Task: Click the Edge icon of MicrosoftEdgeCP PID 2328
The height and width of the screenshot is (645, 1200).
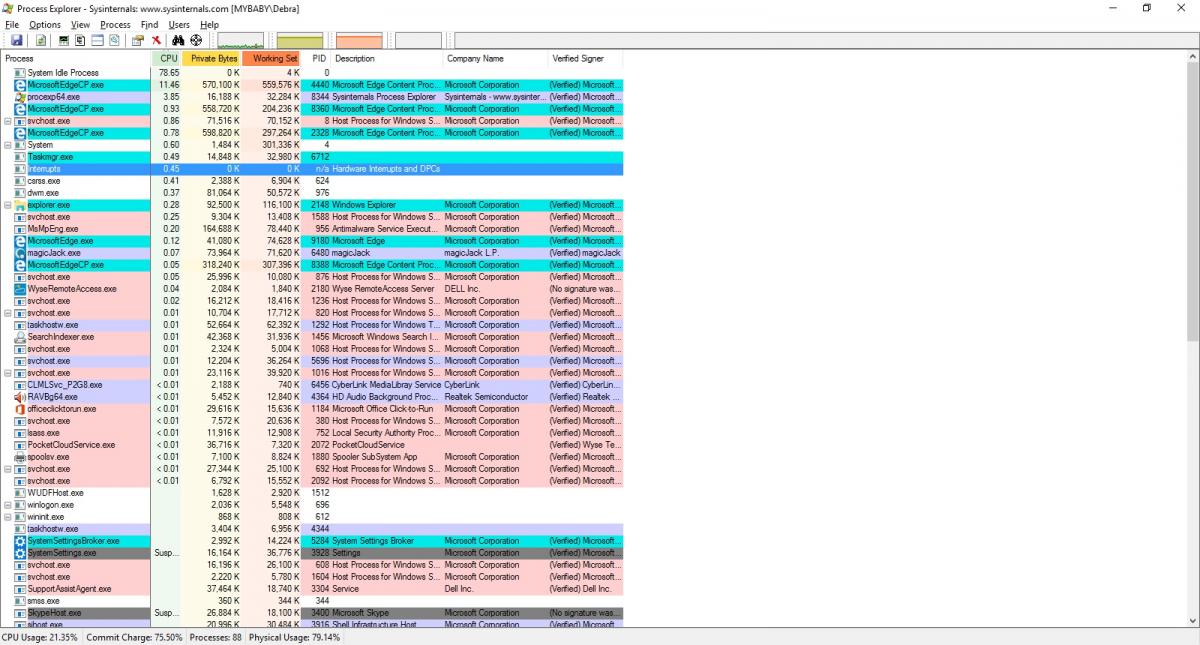Action: pos(20,133)
